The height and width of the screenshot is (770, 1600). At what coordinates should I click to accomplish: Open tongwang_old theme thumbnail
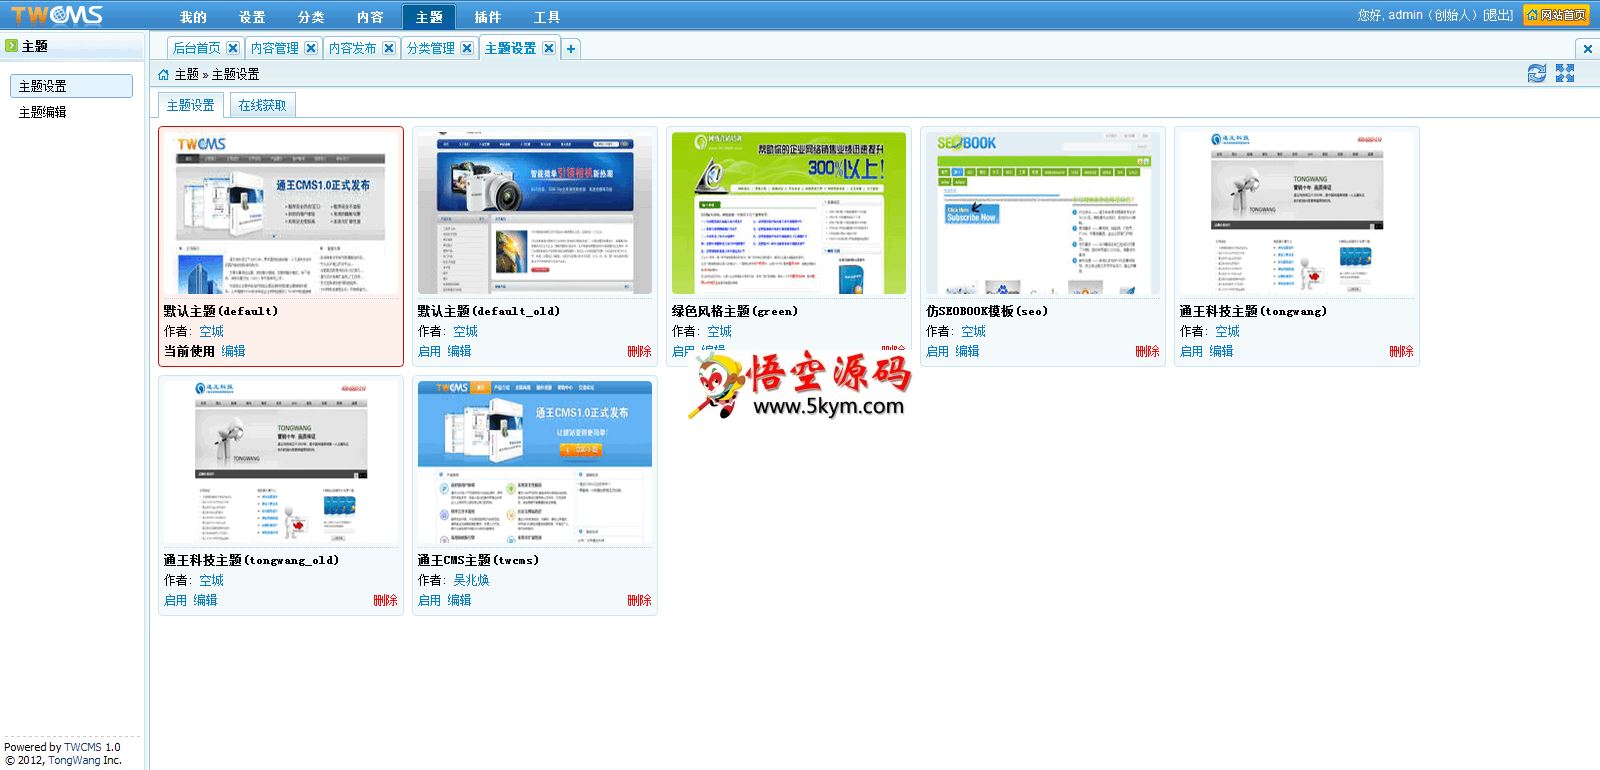click(281, 463)
